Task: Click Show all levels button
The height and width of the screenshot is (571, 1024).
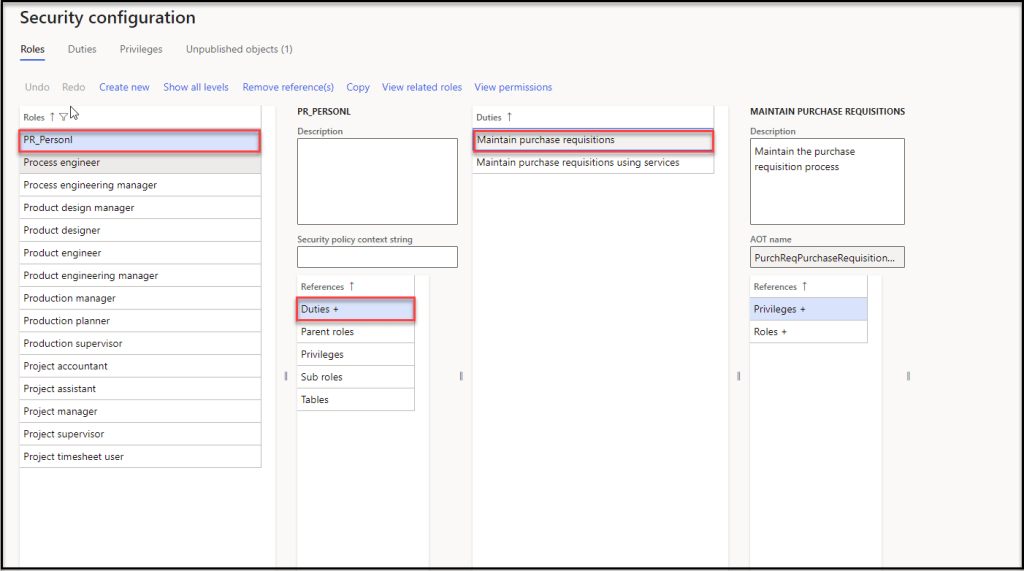Action: click(196, 87)
